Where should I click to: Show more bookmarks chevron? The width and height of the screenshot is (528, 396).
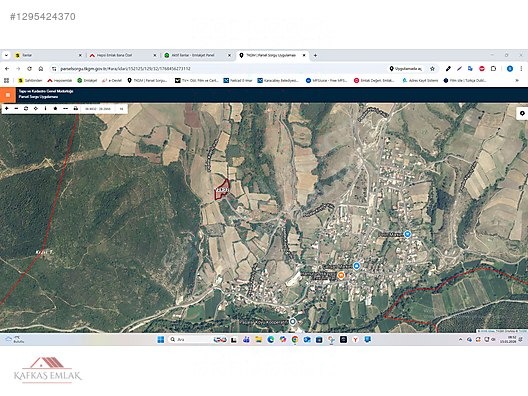click(517, 80)
